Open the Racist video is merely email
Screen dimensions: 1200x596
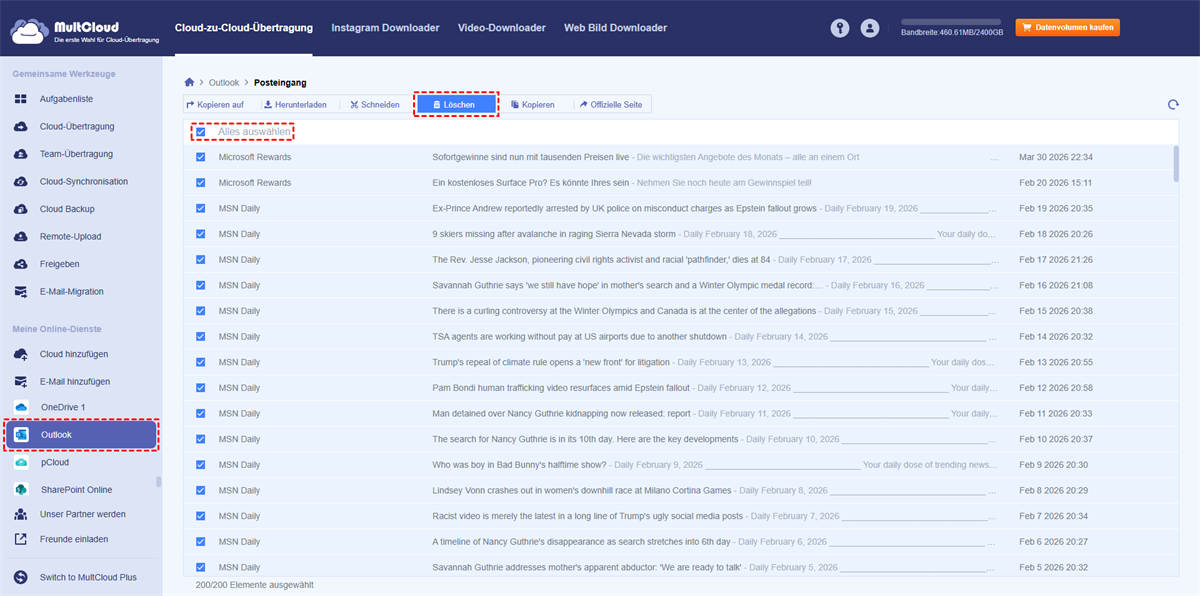[x=587, y=516]
